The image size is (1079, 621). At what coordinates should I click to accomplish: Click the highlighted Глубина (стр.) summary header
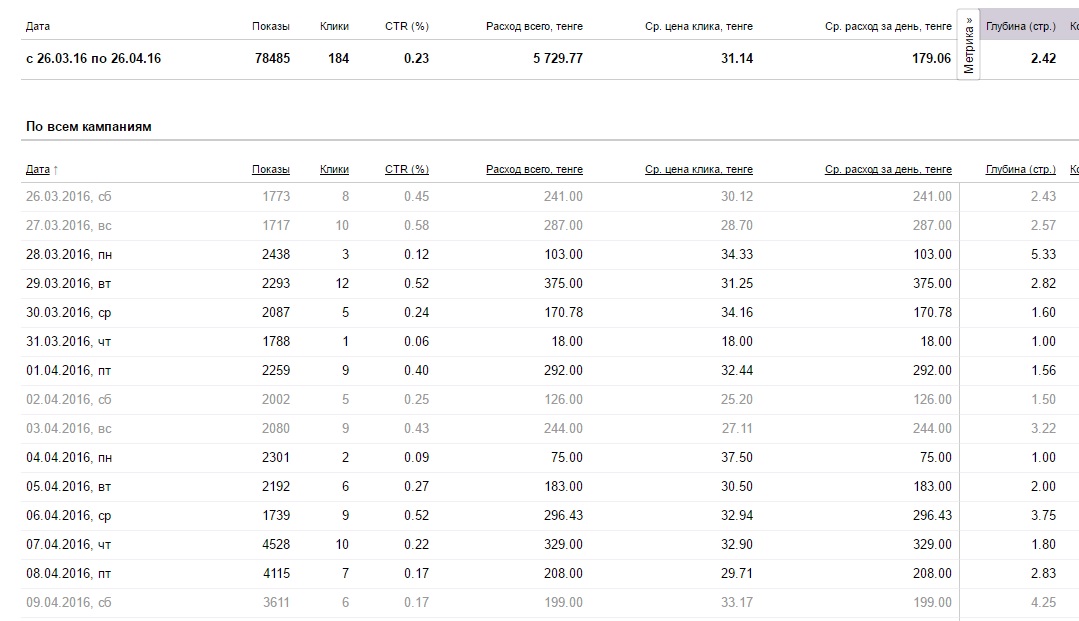coord(1020,27)
